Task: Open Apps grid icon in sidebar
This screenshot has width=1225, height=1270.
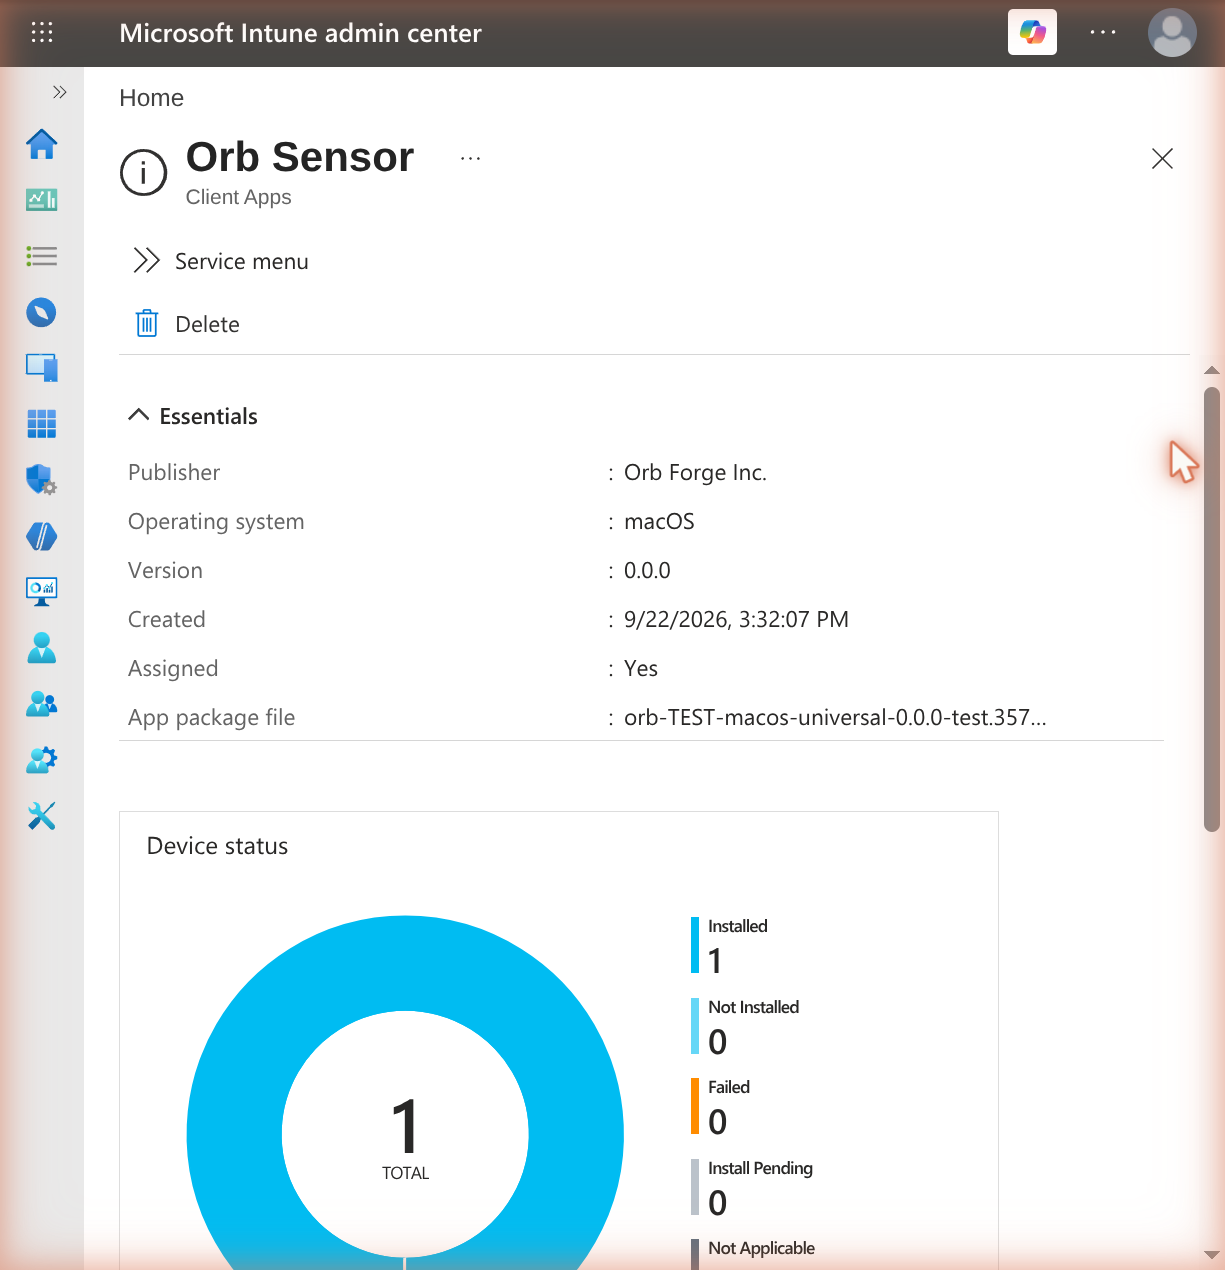Action: (42, 424)
